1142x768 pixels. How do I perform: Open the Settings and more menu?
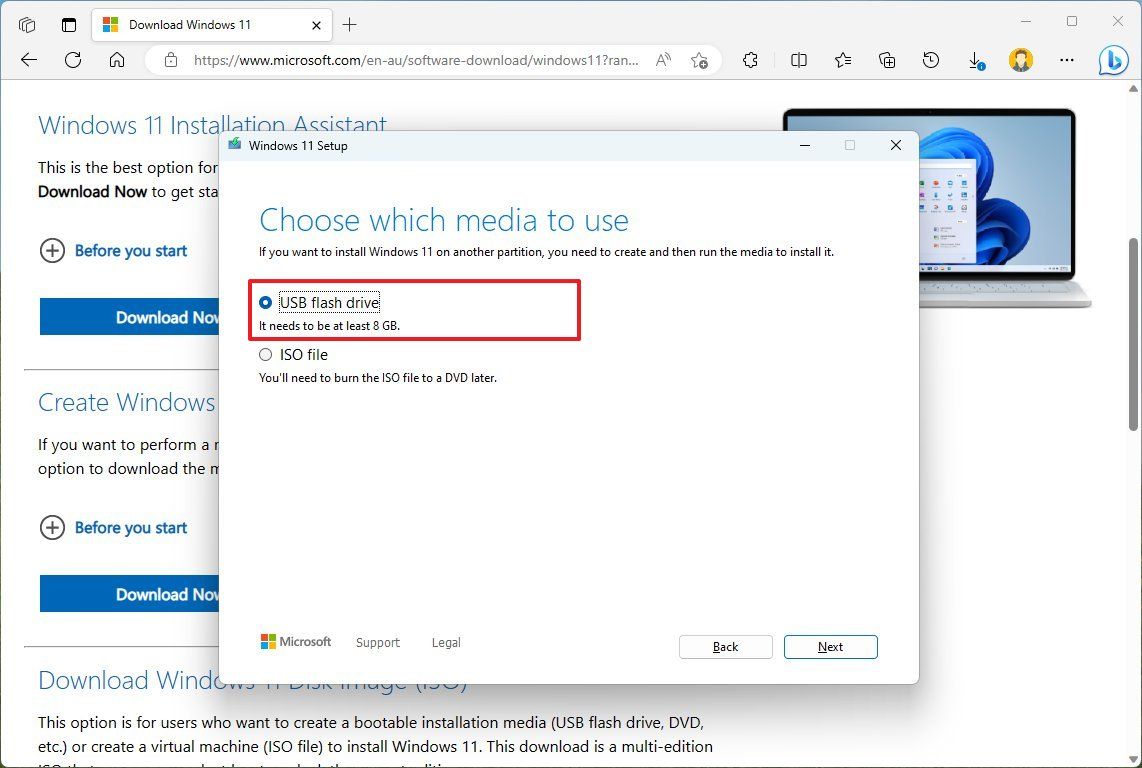click(1068, 60)
